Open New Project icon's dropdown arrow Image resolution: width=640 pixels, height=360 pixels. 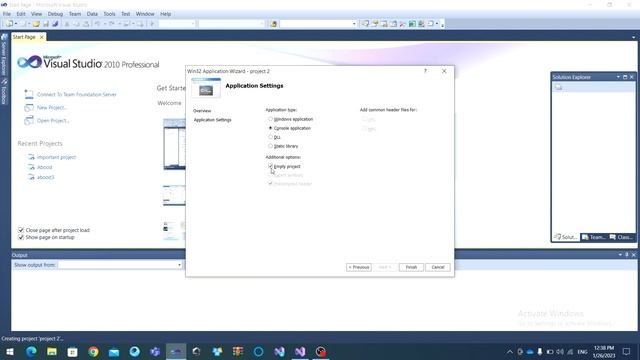[x=16, y=24]
